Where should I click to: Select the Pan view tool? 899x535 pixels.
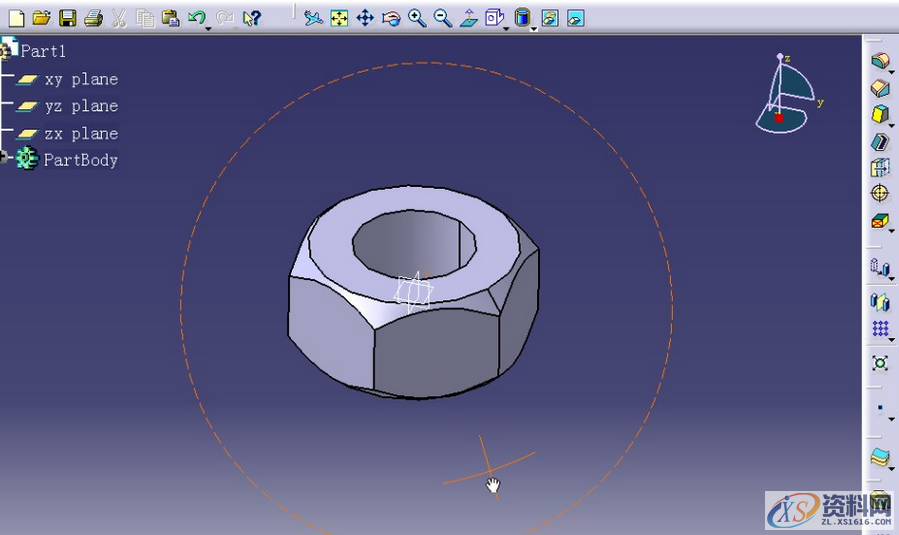tap(365, 18)
